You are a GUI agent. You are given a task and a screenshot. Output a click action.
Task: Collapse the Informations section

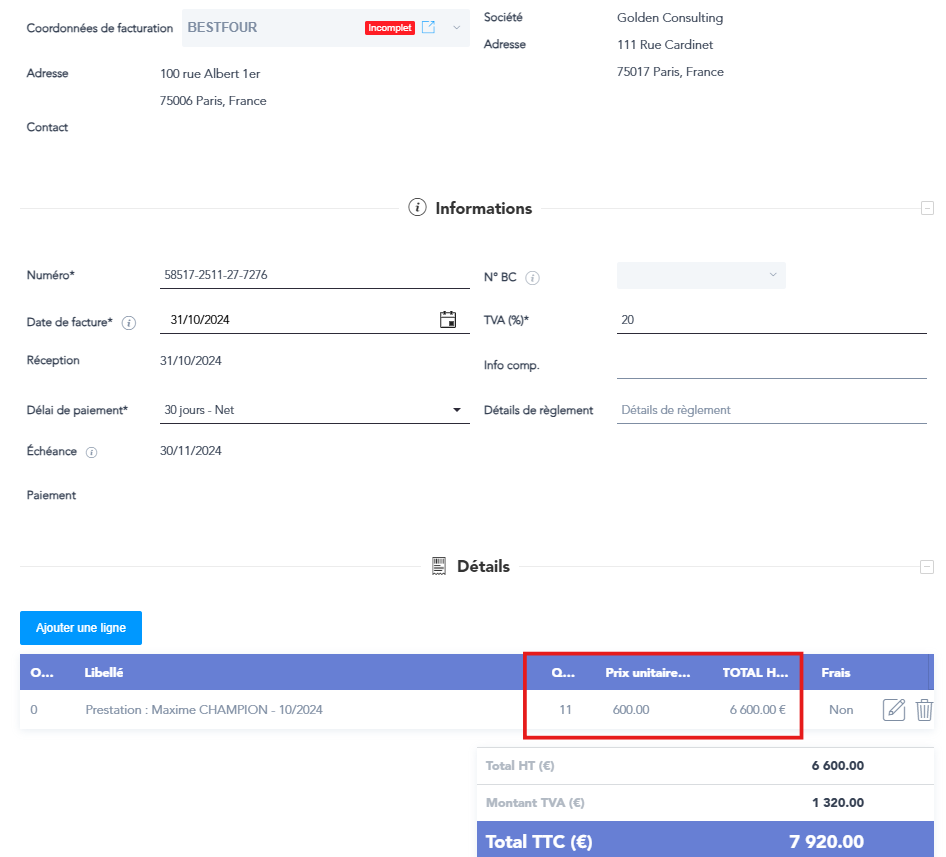pos(927,208)
